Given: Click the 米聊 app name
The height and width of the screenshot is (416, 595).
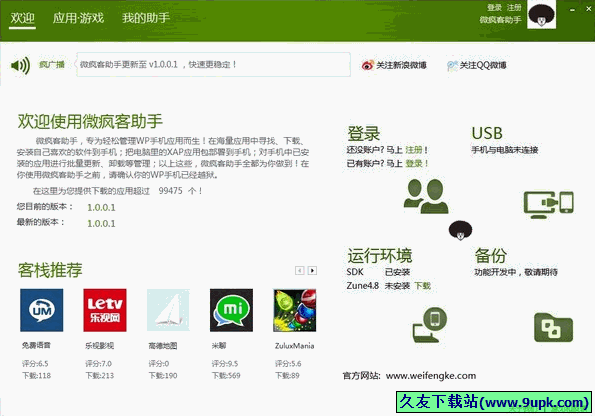Looking at the screenshot, I should (x=219, y=345).
